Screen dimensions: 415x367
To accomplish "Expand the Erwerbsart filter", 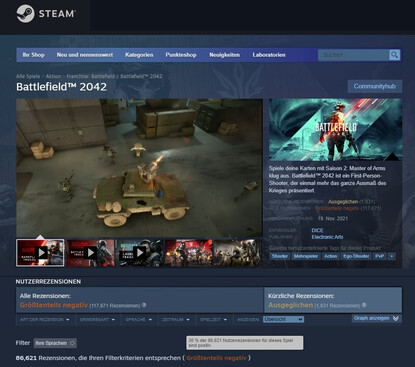I will click(97, 319).
